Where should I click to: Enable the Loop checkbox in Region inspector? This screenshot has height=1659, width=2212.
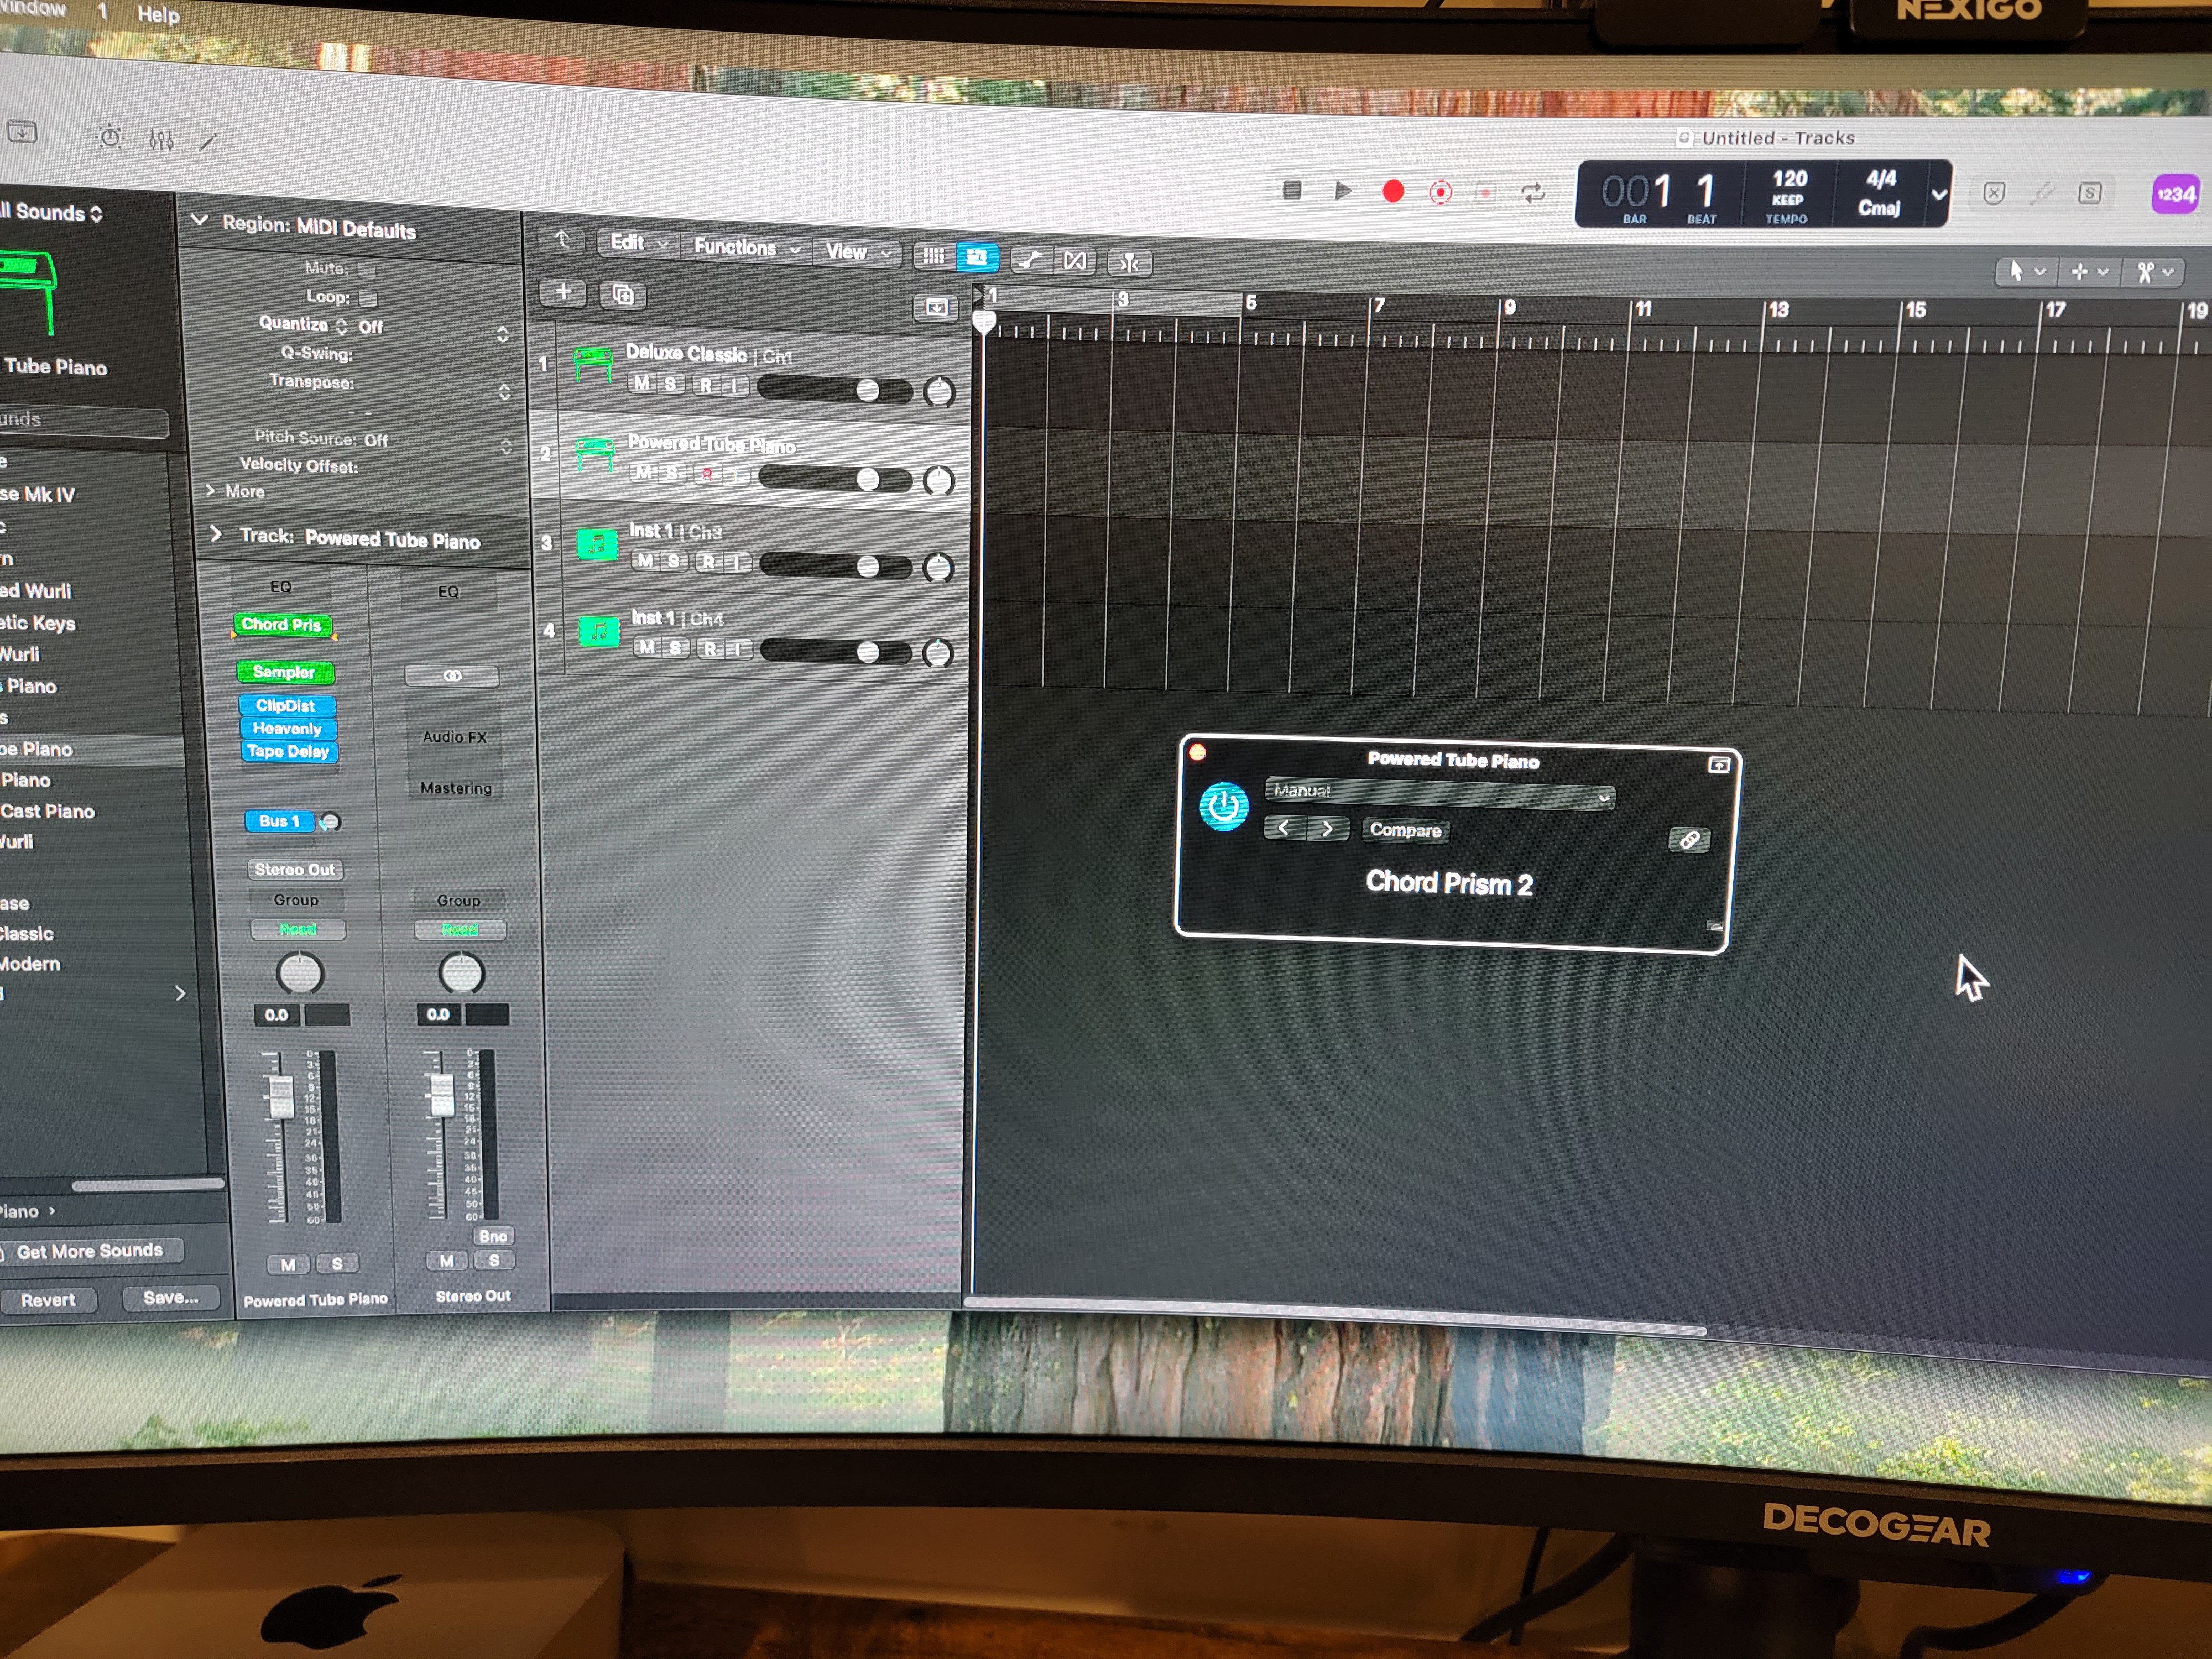coord(368,298)
